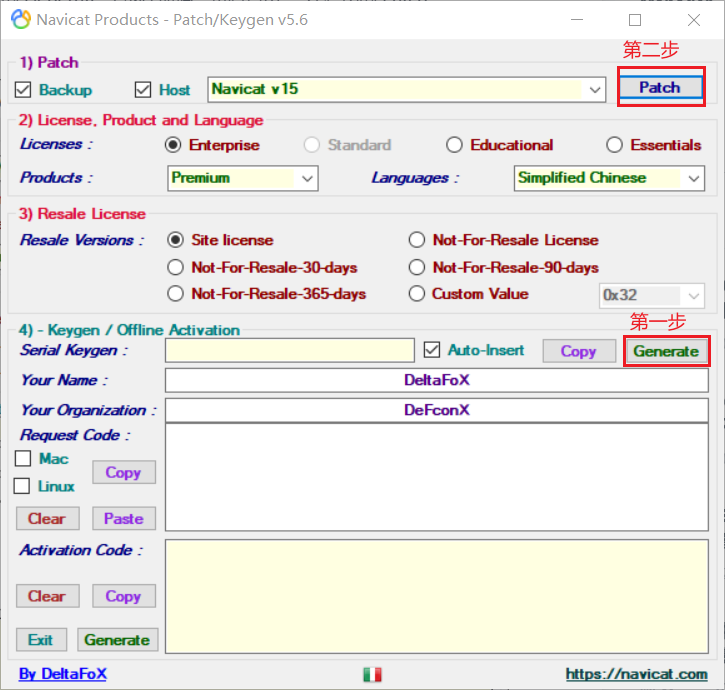725x690 pixels.
Task: Click inside the Activation Code text area
Action: [x=436, y=596]
